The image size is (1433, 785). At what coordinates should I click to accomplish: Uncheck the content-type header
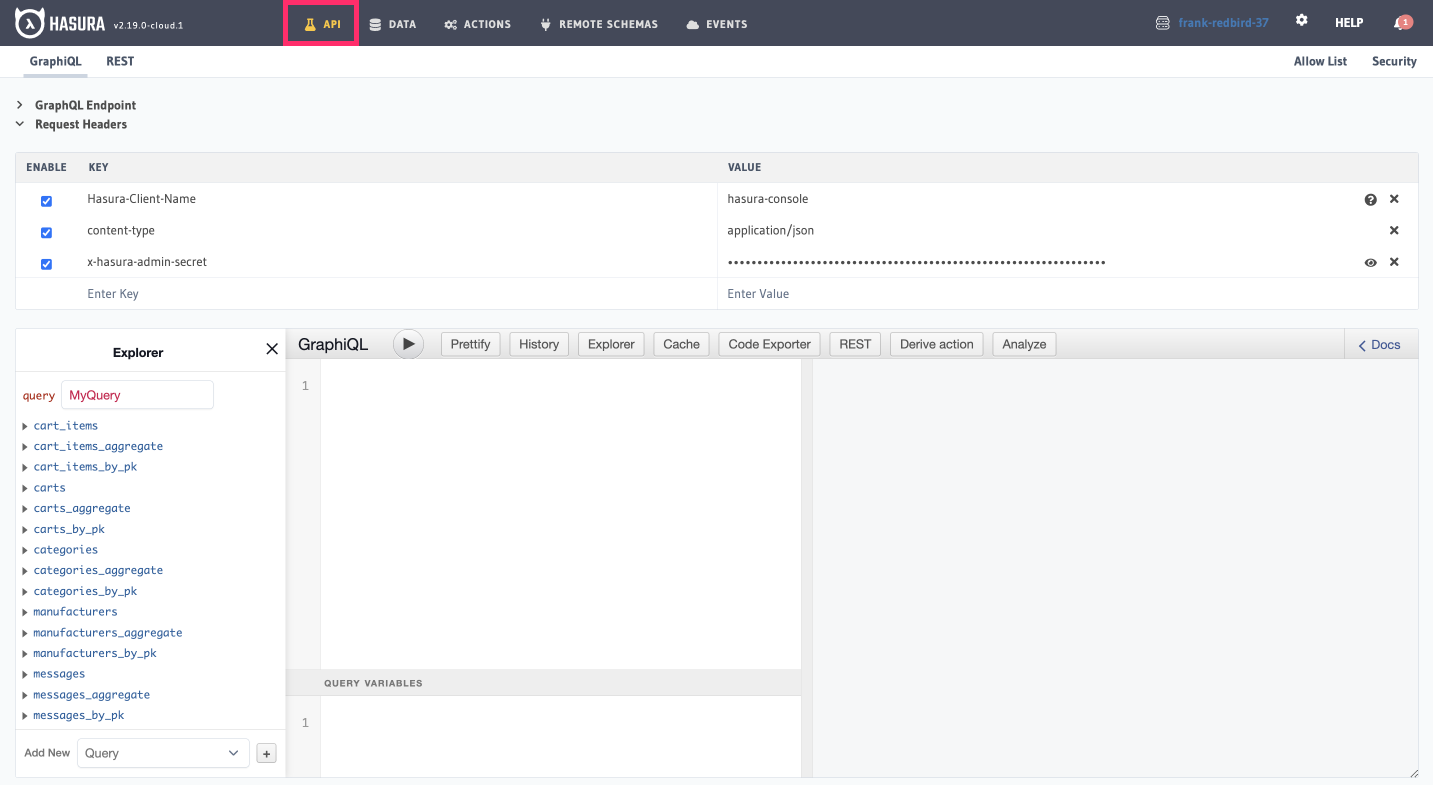[46, 233]
